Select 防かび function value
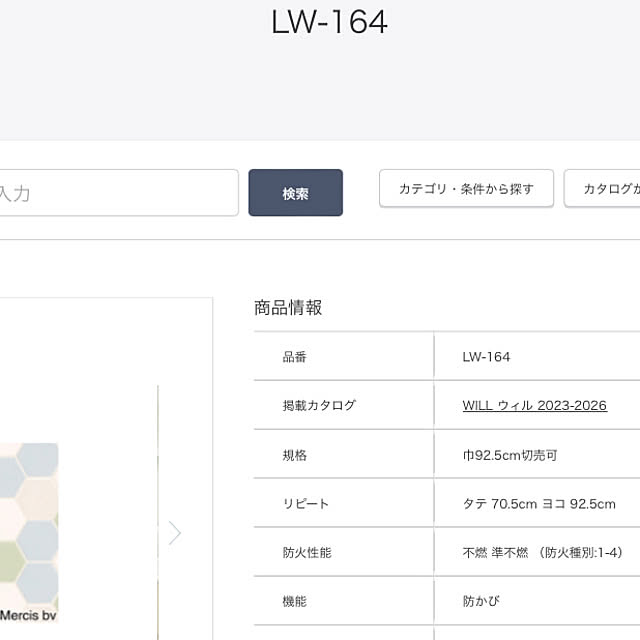Screen dimensions: 640x640 pyautogui.click(x=481, y=601)
